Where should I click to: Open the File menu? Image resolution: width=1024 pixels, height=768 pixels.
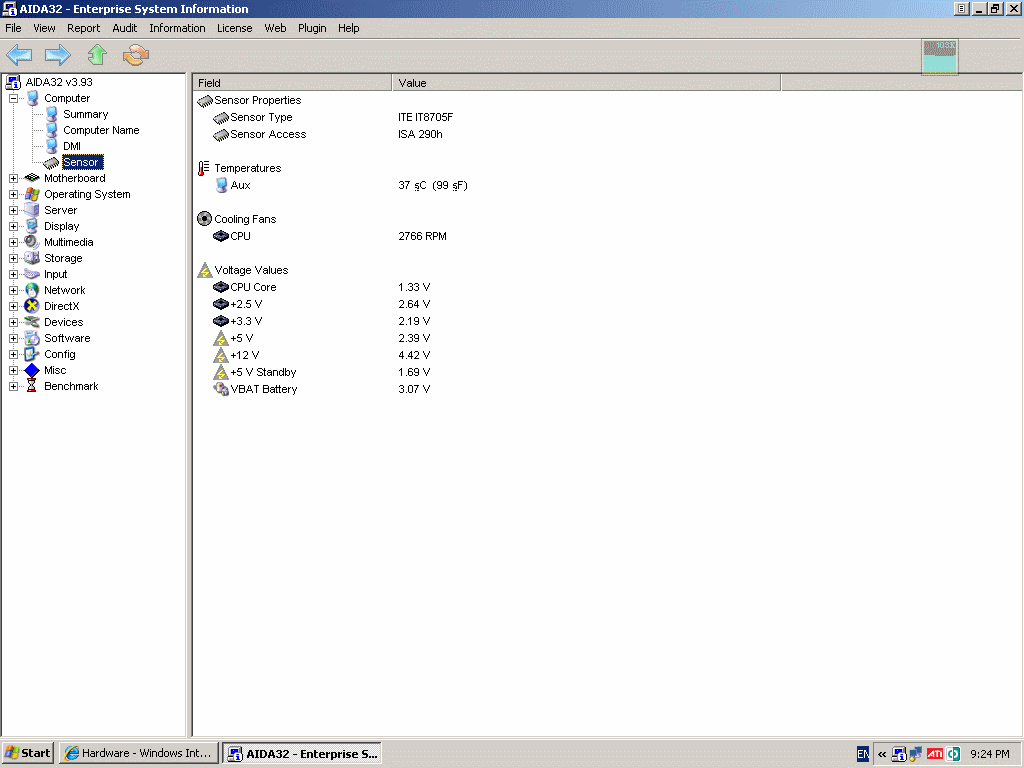click(13, 28)
